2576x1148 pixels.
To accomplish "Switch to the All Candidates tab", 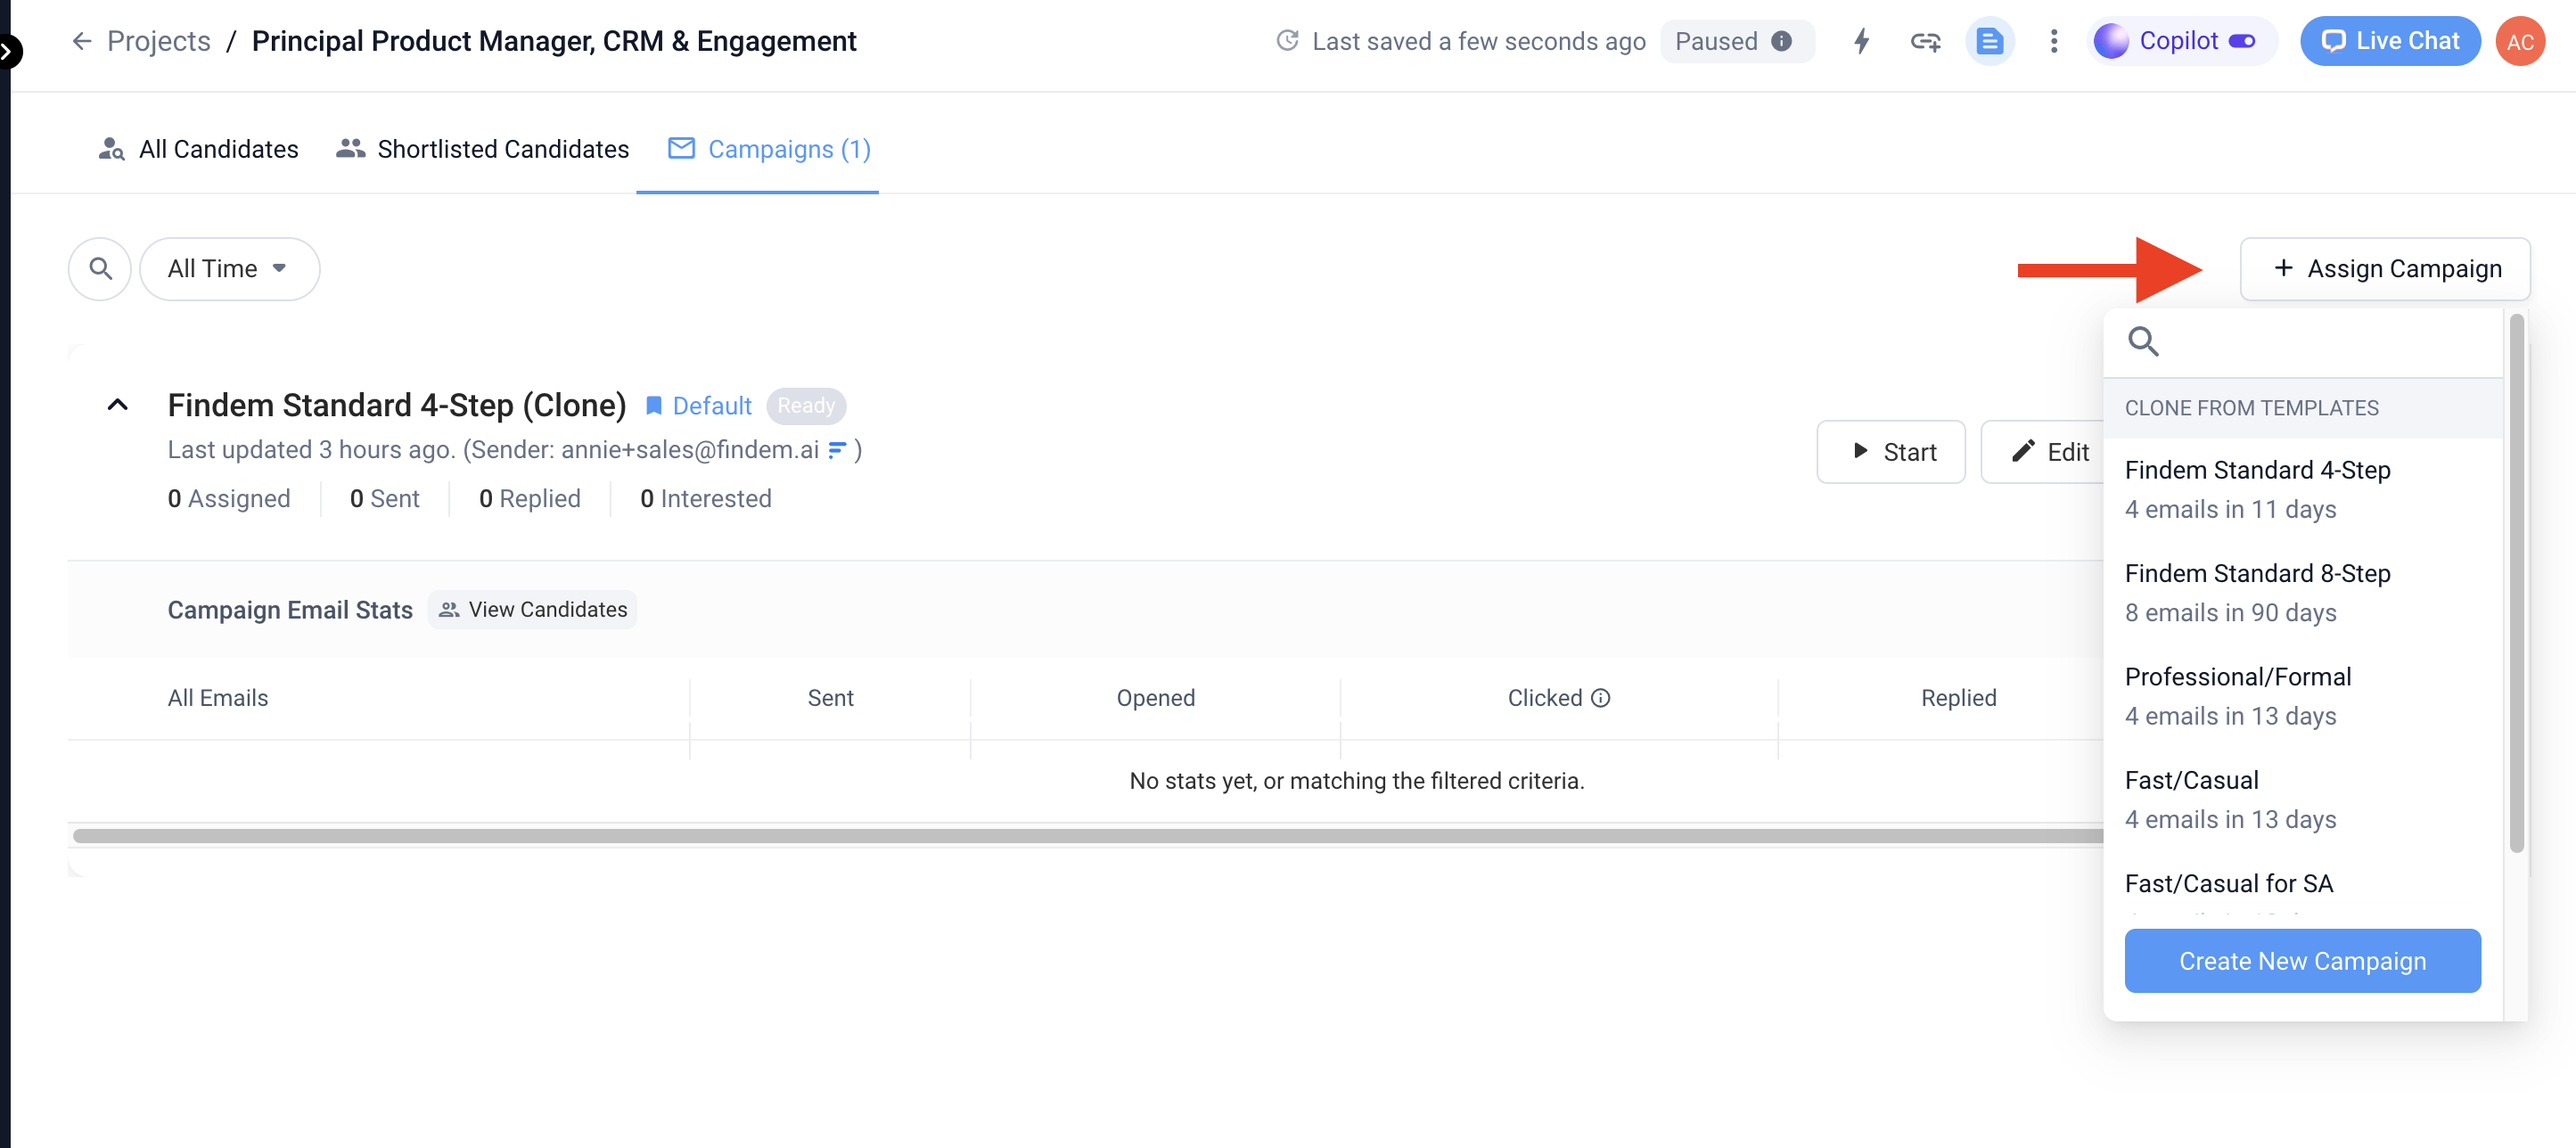I will pyautogui.click(x=199, y=149).
